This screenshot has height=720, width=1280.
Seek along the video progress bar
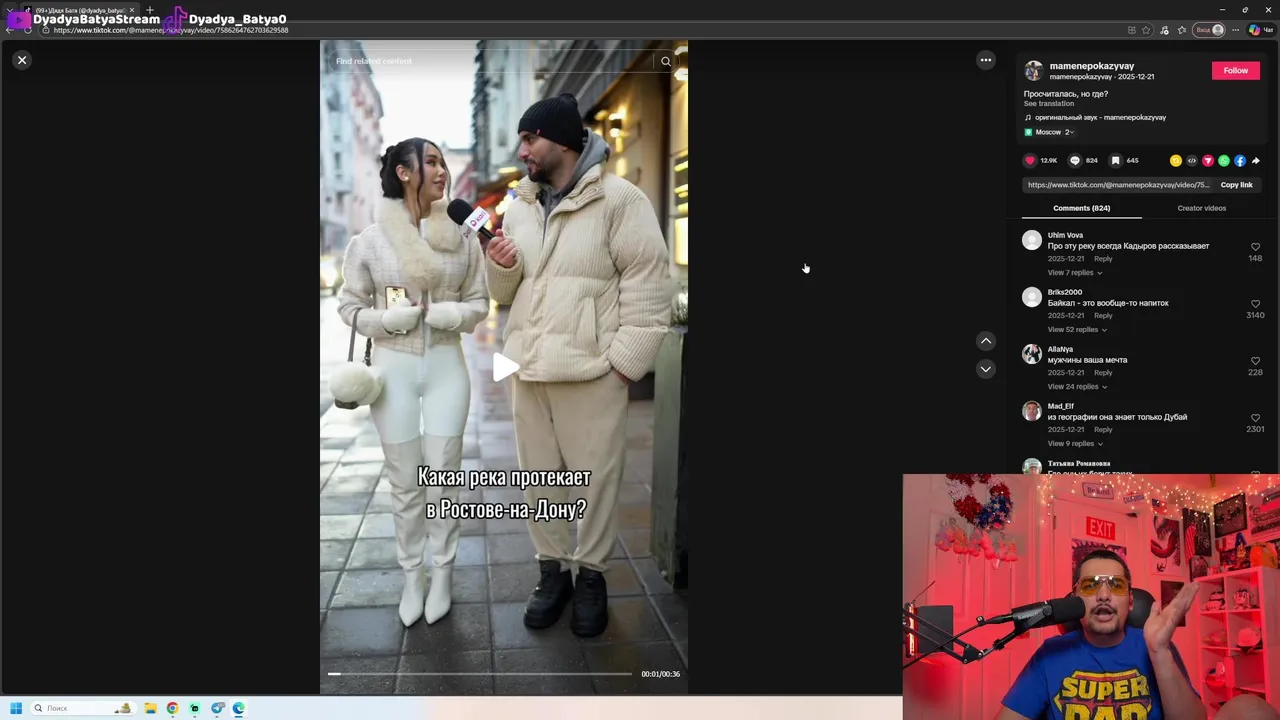pyautogui.click(x=480, y=674)
